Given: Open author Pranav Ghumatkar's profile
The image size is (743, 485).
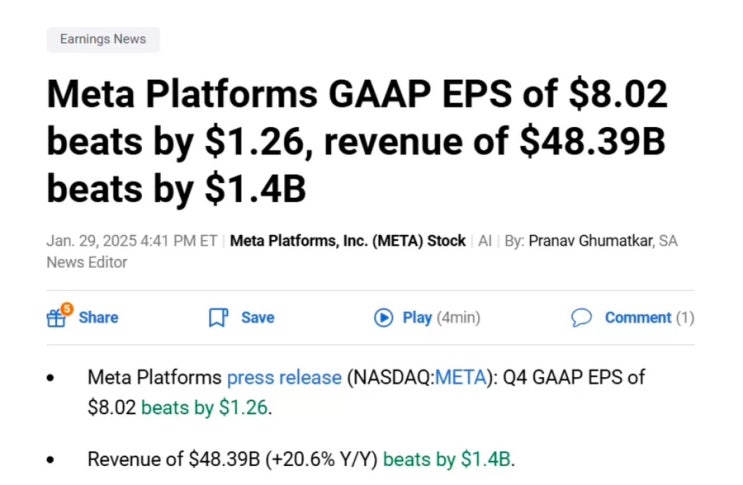Looking at the screenshot, I should tap(591, 241).
